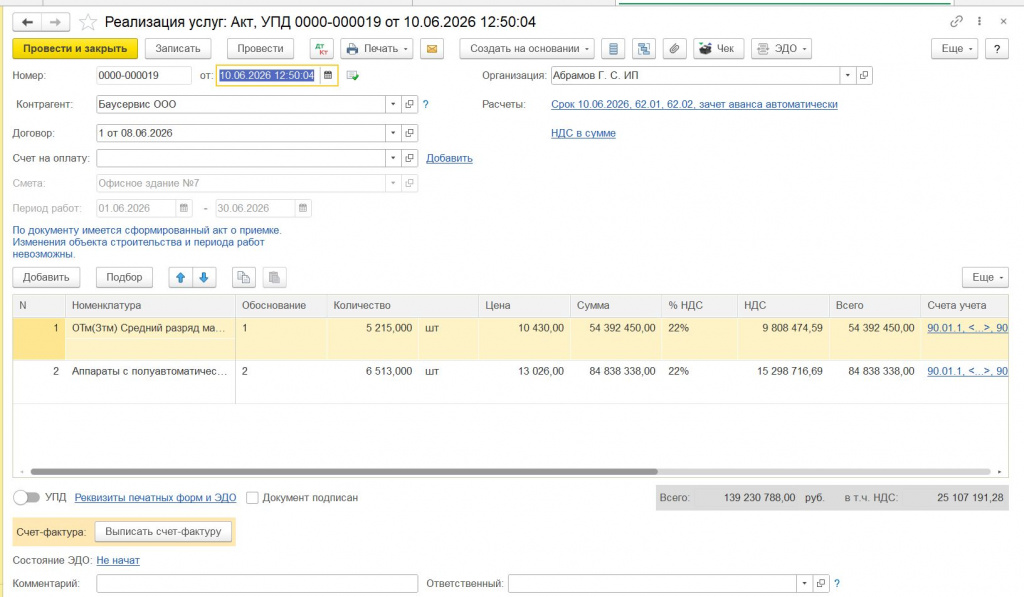
Task: Click the envelope email icon
Action: point(432,48)
